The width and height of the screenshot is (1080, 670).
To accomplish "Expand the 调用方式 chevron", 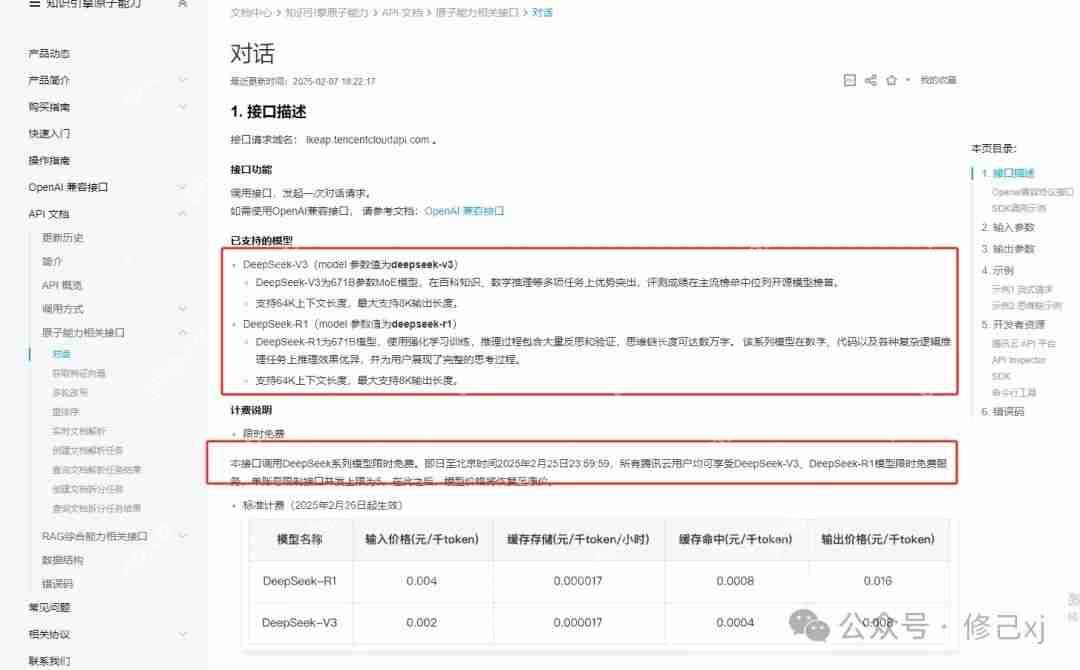I will click(x=183, y=309).
